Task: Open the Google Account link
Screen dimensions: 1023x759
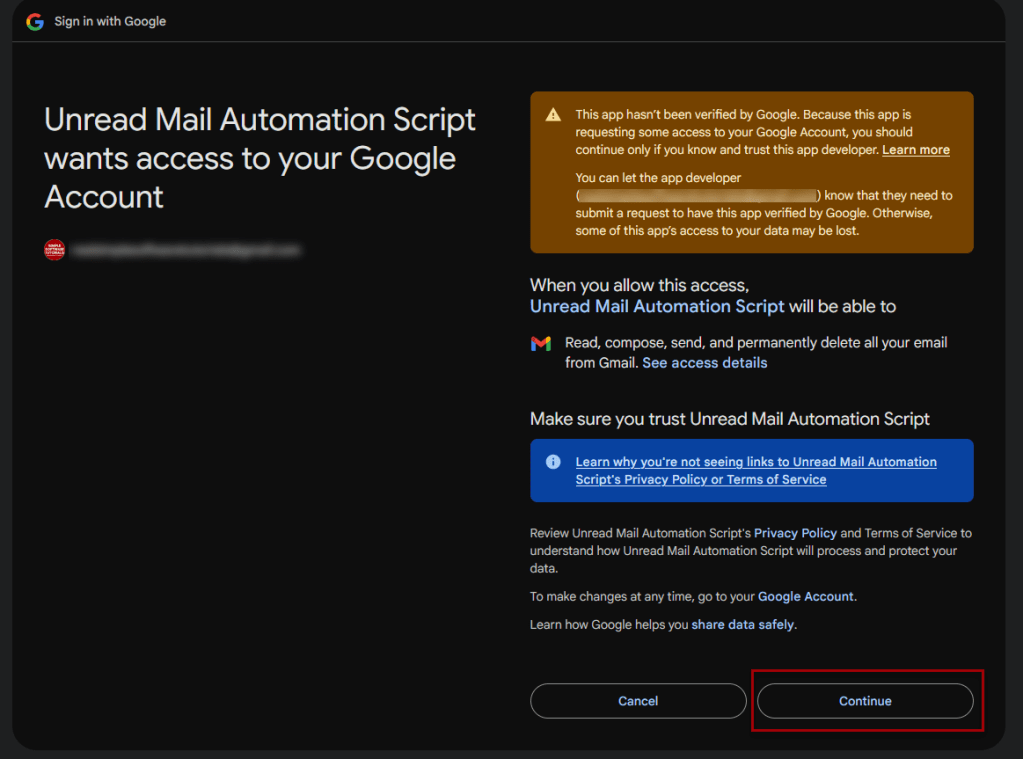Action: coord(805,596)
